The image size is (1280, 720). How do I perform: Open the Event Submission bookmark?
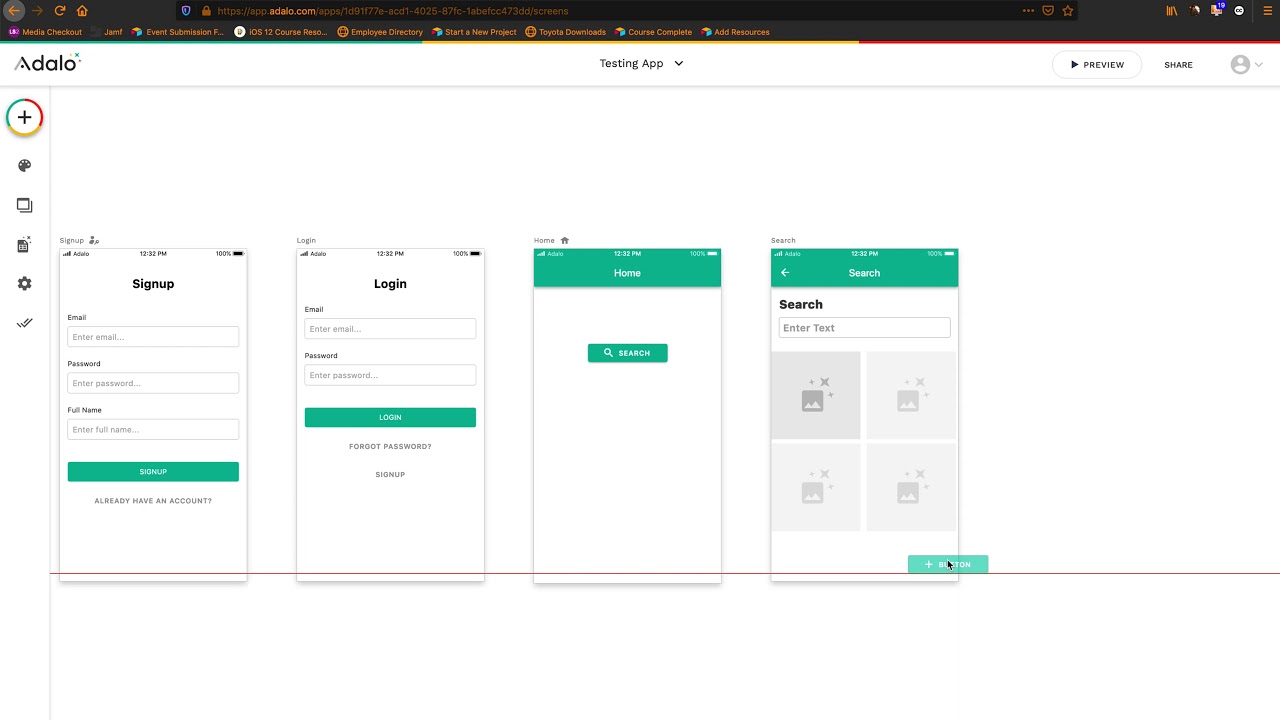[x=178, y=32]
